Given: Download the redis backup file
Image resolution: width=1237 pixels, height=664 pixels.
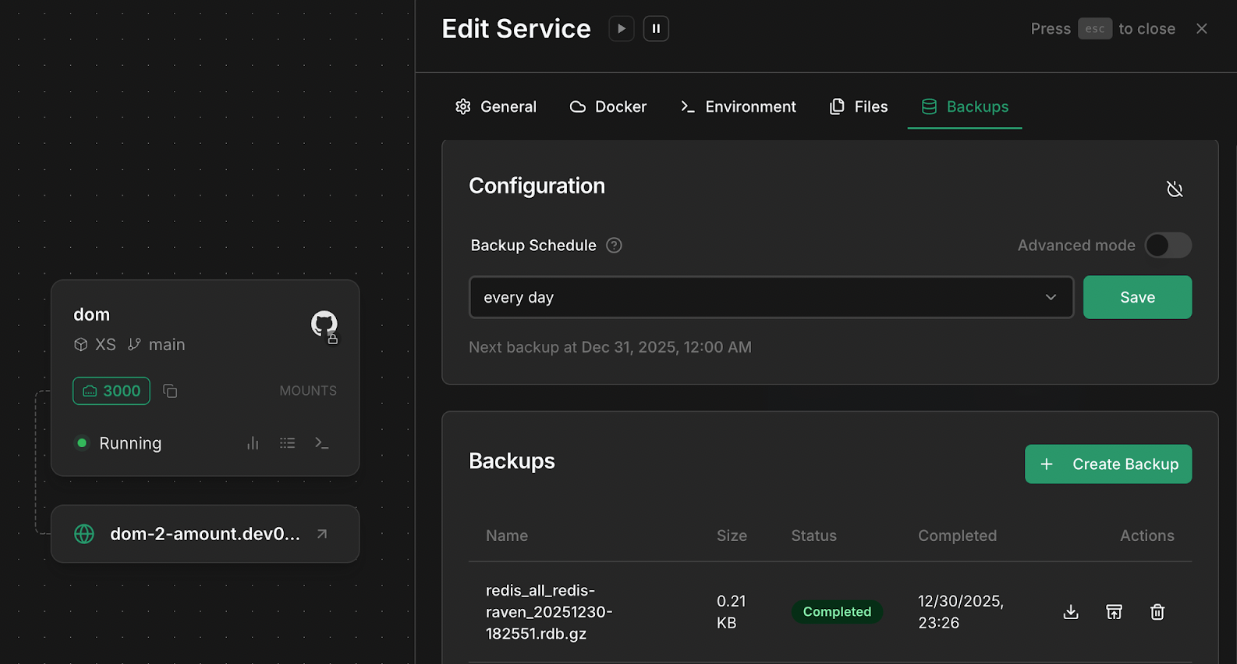Looking at the screenshot, I should click(x=1071, y=612).
